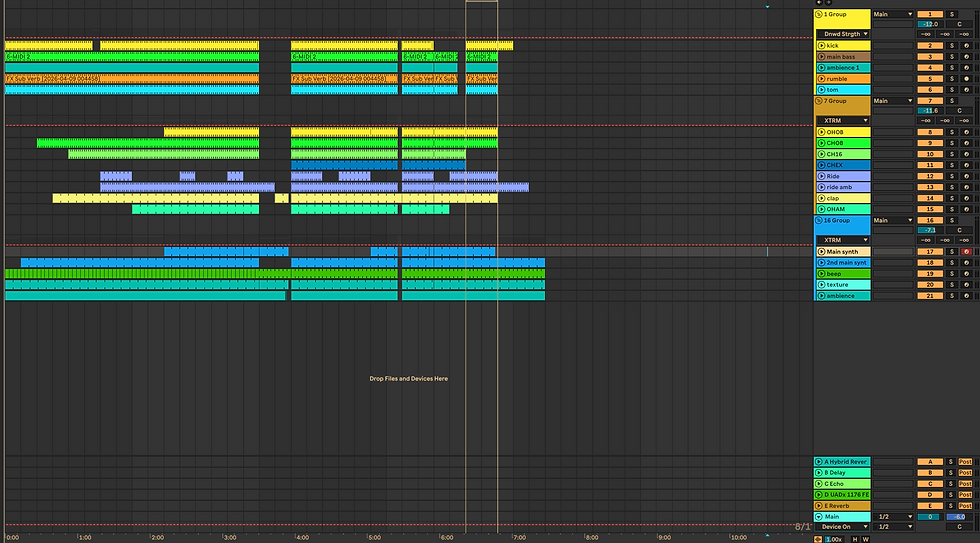This screenshot has width=980, height=543.
Task: Solo the E Reverb return track
Action: (951, 506)
